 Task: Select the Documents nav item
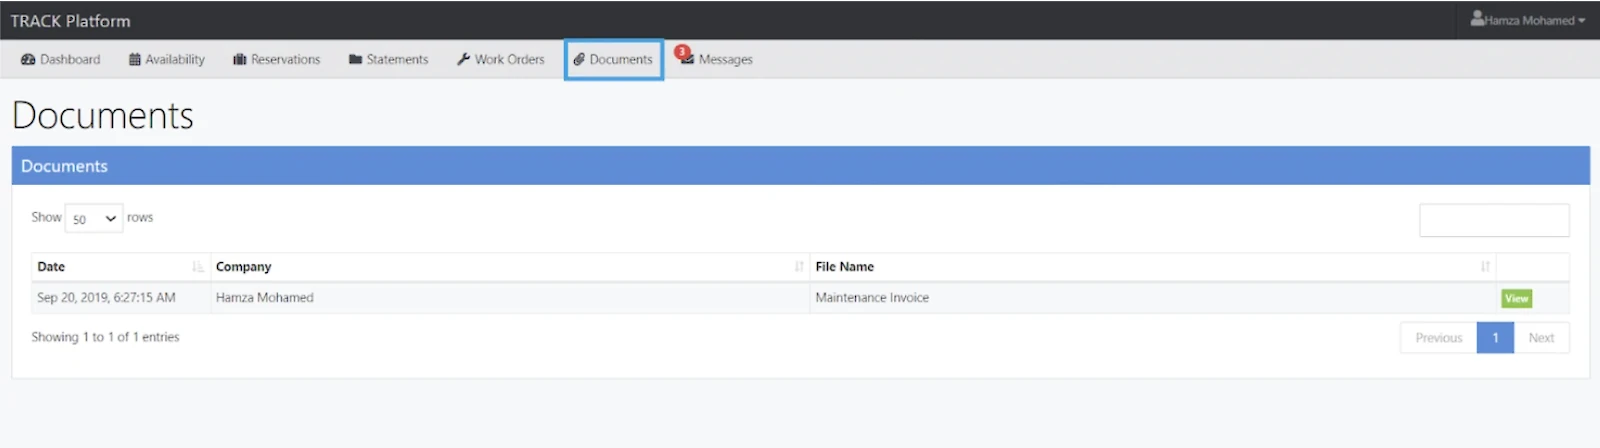point(614,59)
